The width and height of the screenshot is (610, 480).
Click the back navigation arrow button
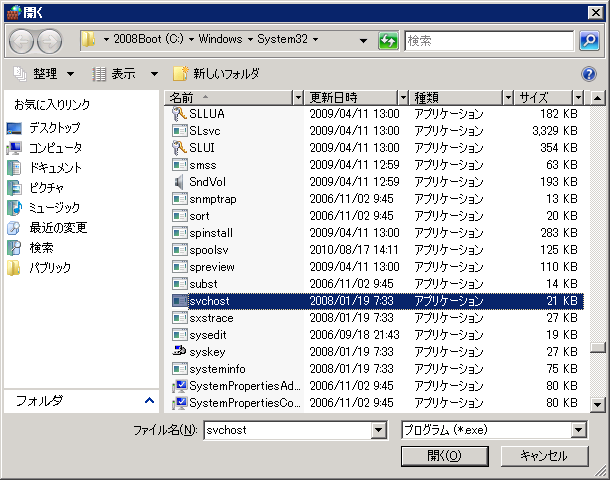[21, 40]
